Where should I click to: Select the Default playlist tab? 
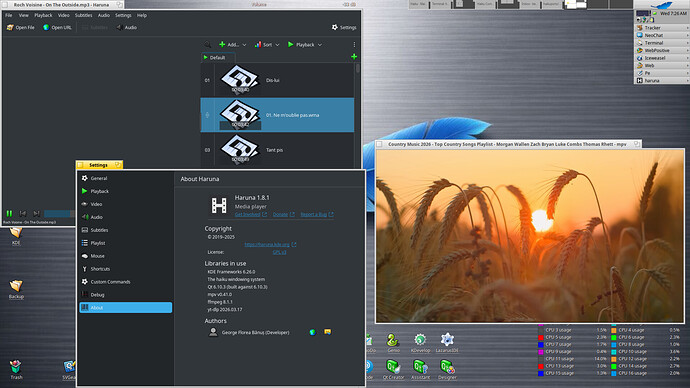(218, 58)
